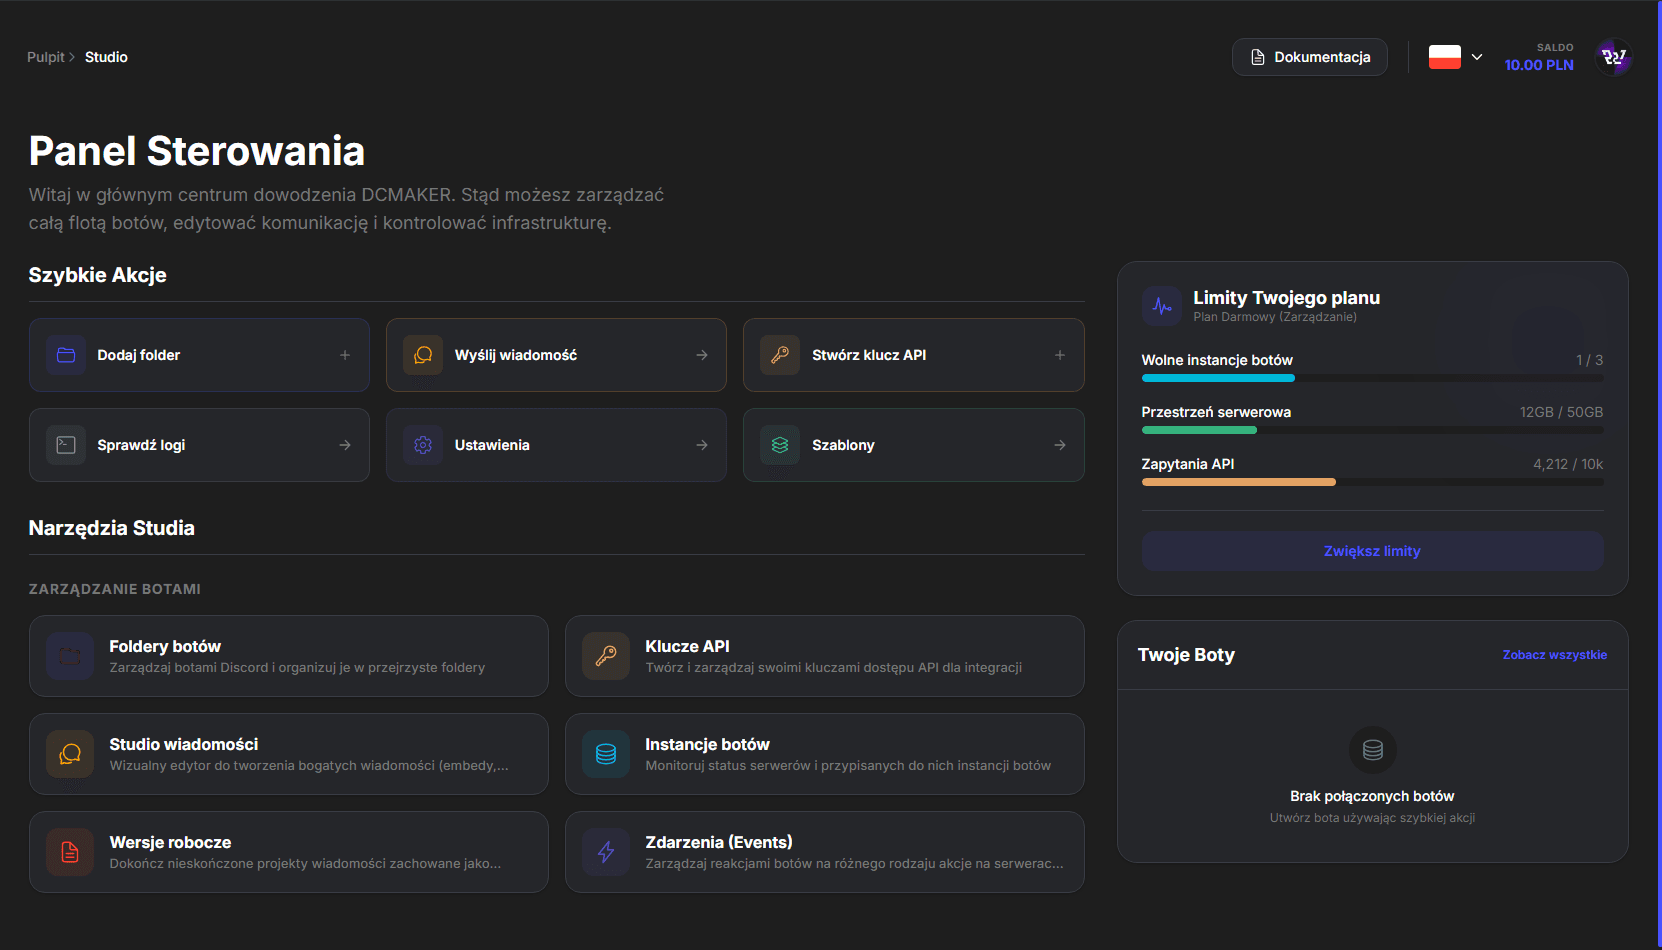Open the Klucze API tool card
The image size is (1662, 950).
(825, 656)
